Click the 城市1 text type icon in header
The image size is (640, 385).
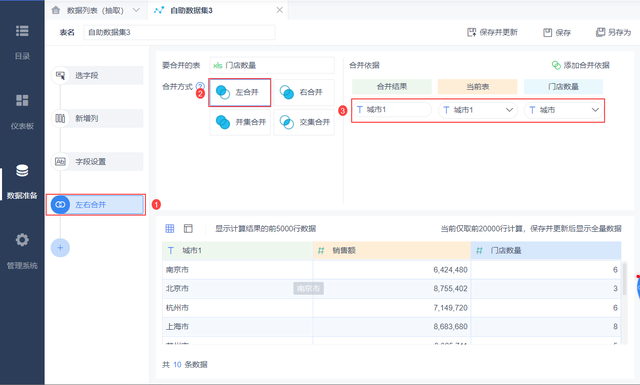[x=171, y=251]
